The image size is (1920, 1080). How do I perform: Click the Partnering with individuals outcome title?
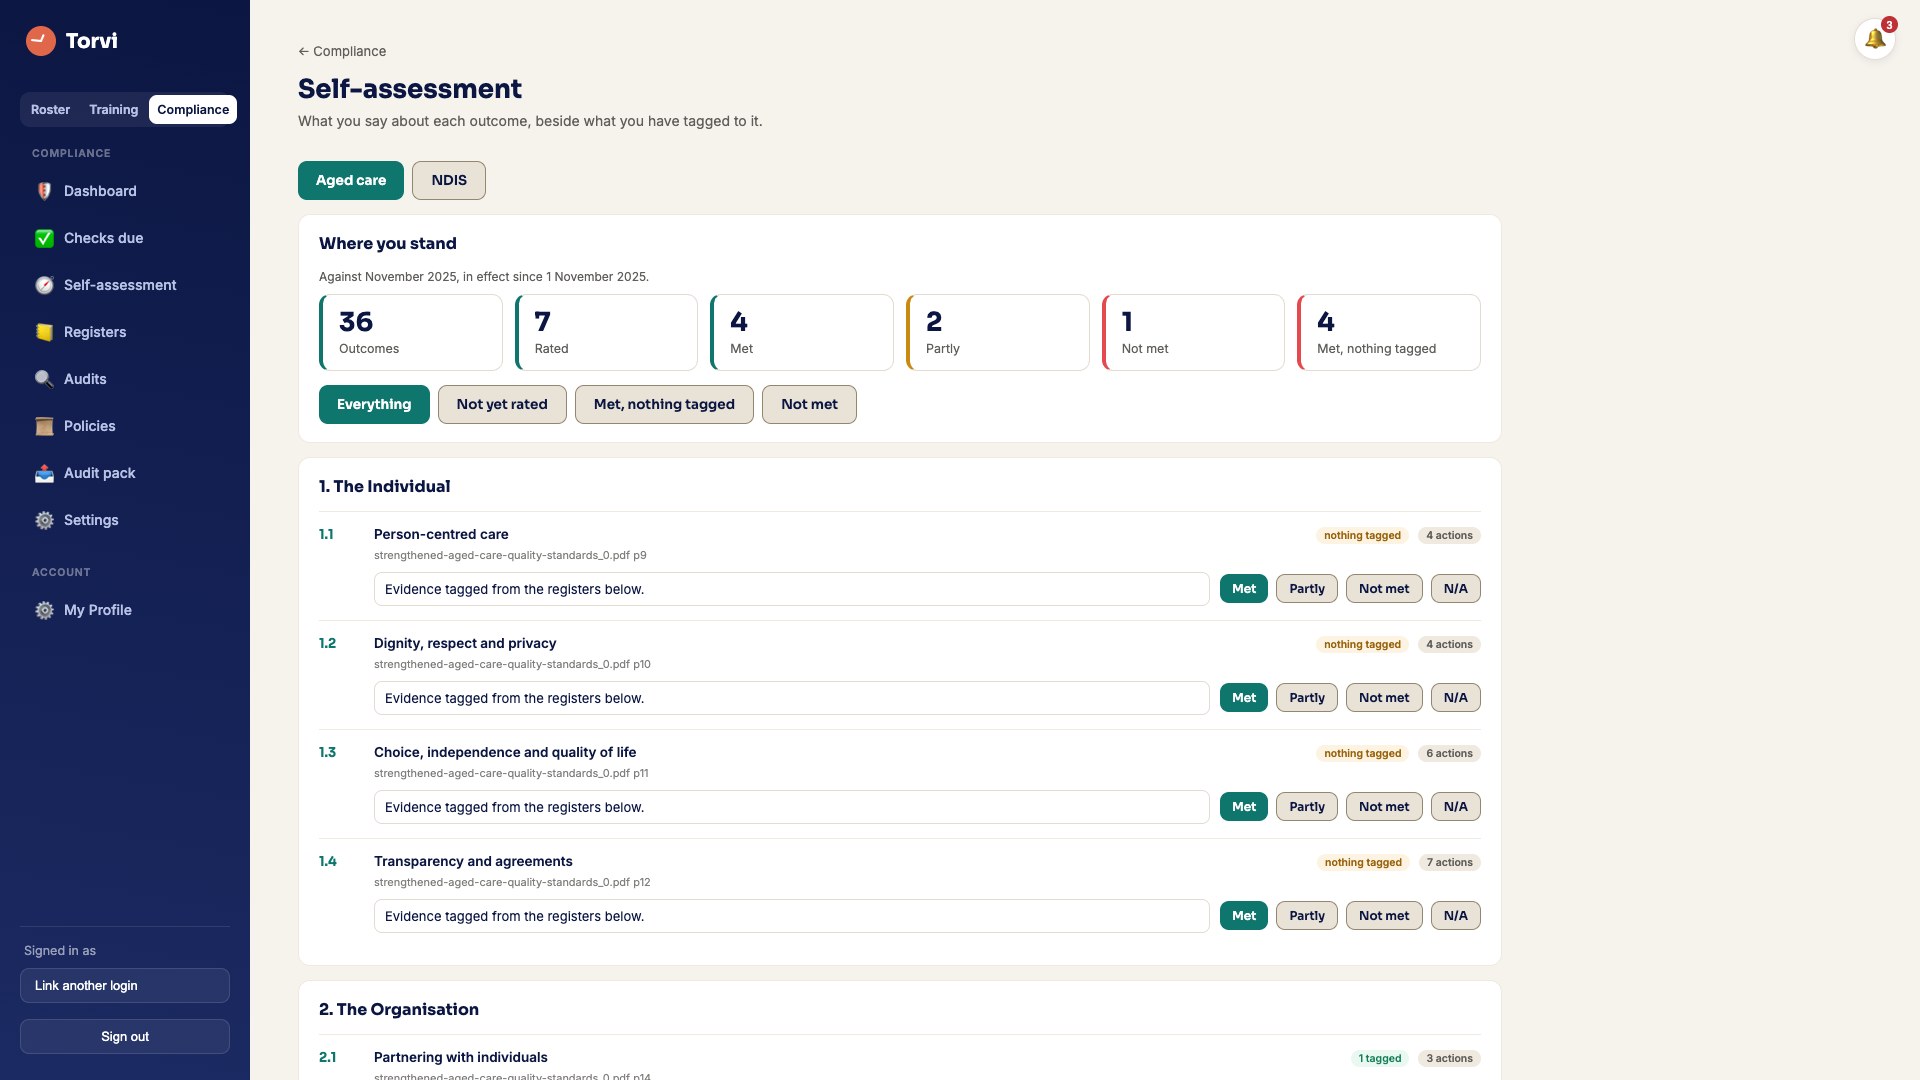461,1057
